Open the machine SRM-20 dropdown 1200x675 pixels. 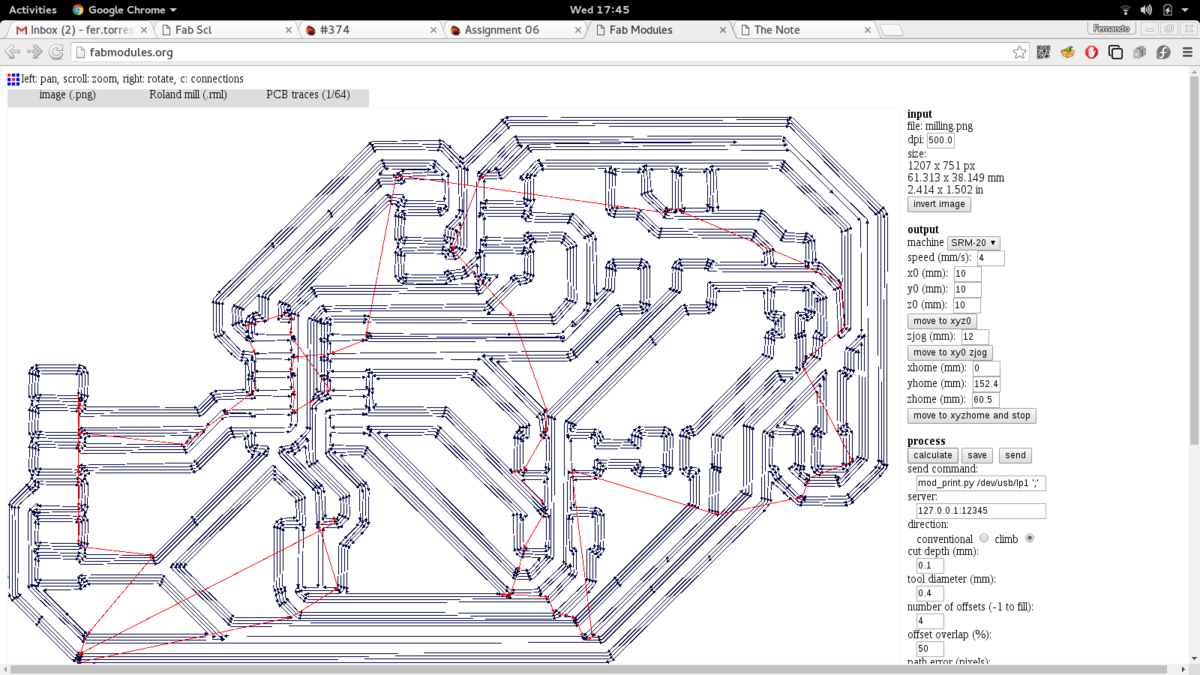tap(973, 243)
